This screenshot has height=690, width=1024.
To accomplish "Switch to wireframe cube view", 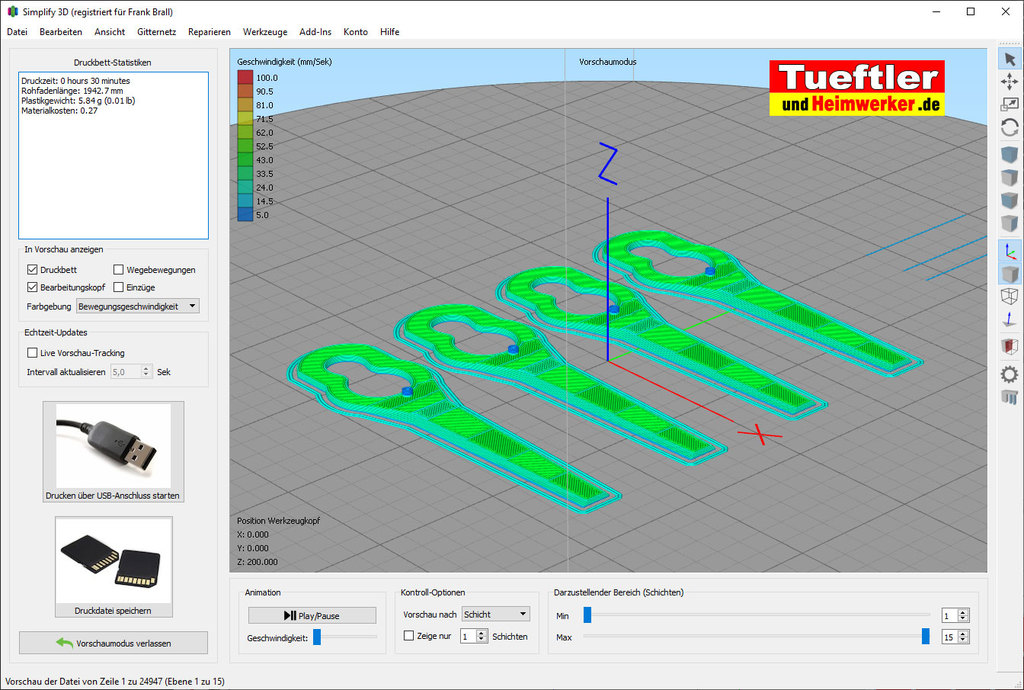I will [1009, 297].
